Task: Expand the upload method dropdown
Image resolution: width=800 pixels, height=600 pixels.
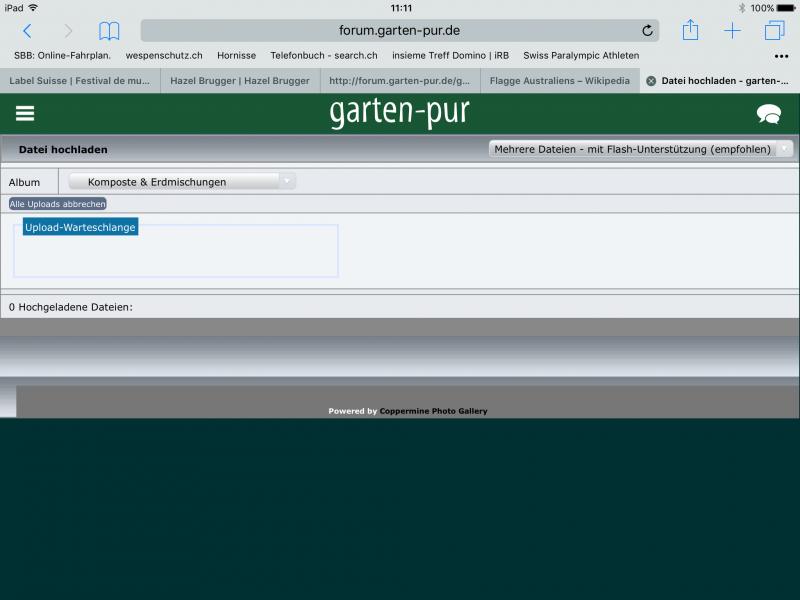Action: [x=641, y=149]
